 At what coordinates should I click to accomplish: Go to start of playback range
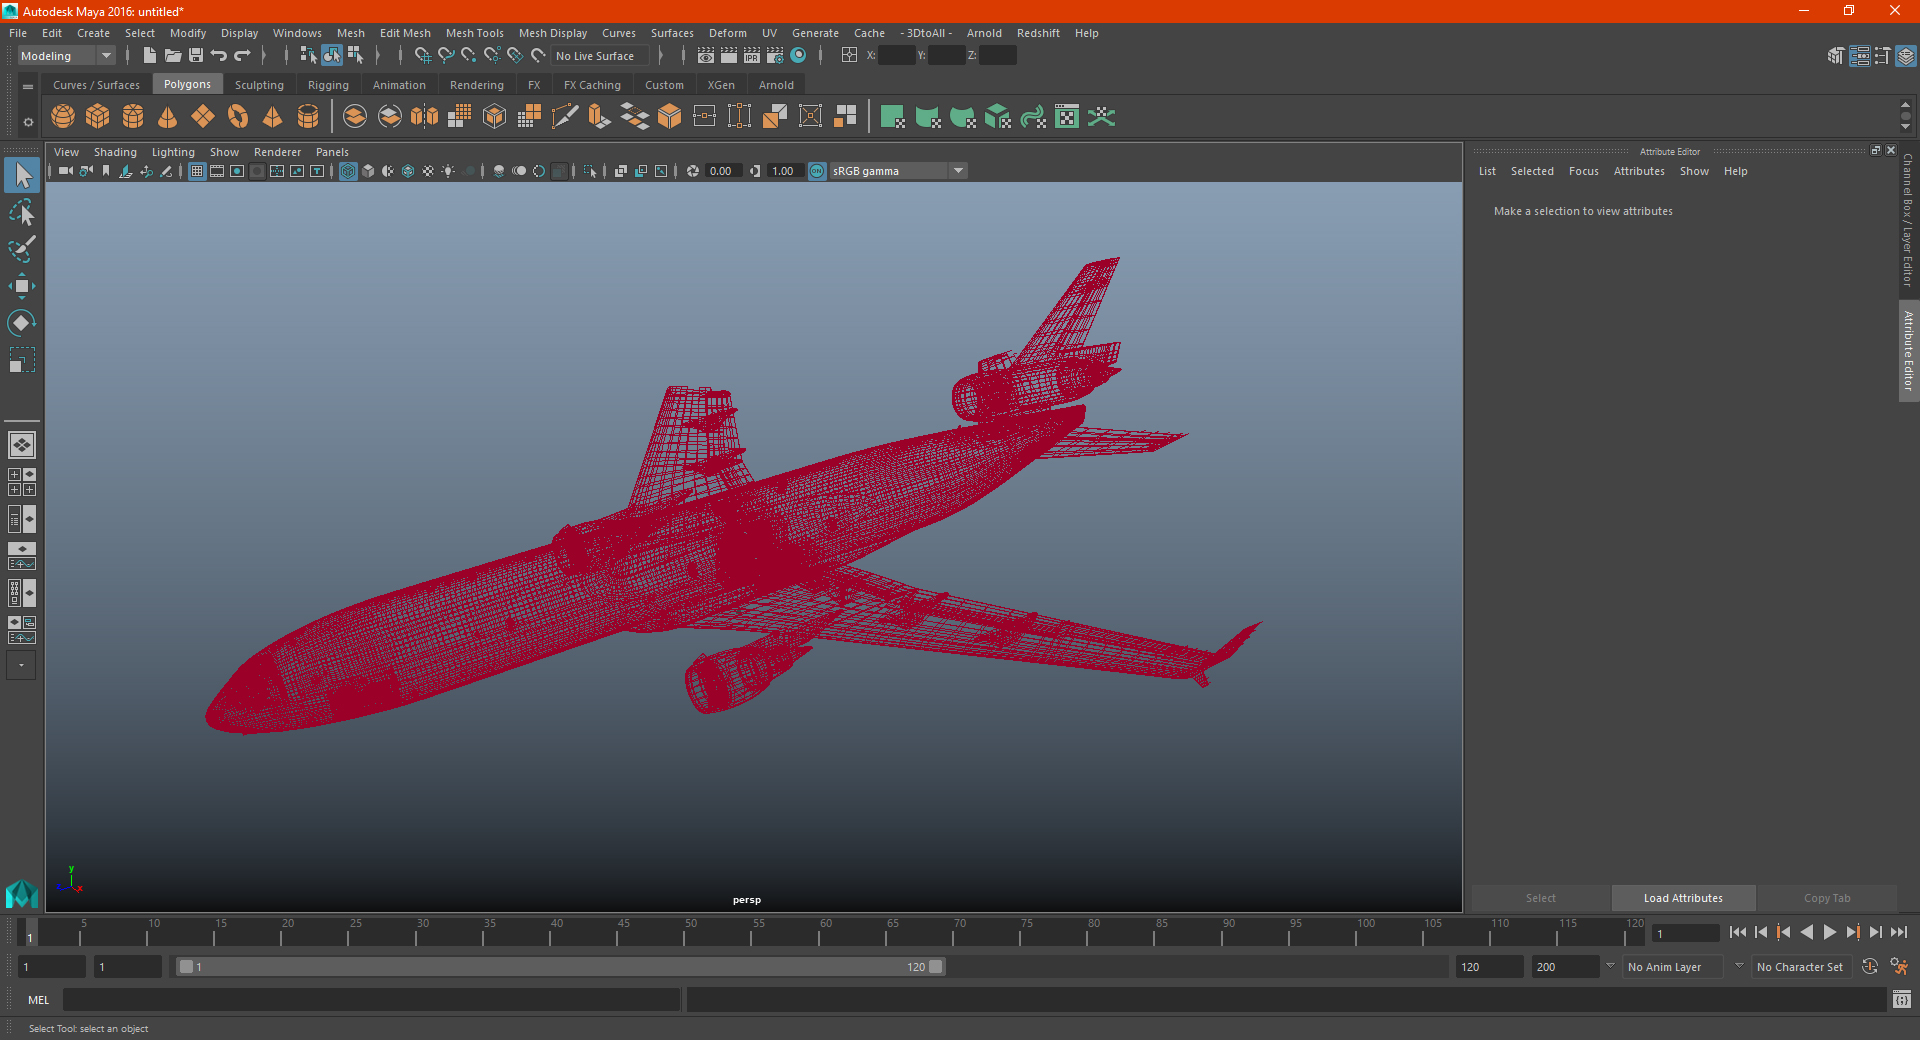point(1738,932)
